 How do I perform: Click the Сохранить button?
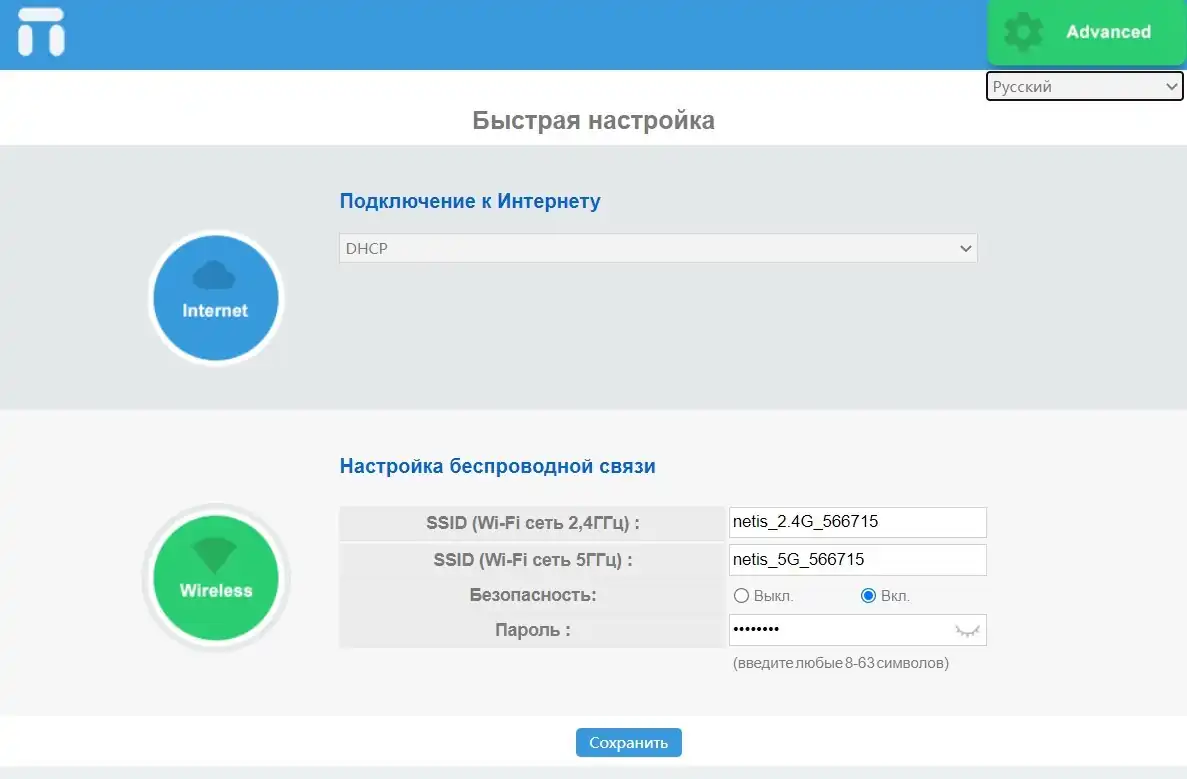(x=628, y=742)
